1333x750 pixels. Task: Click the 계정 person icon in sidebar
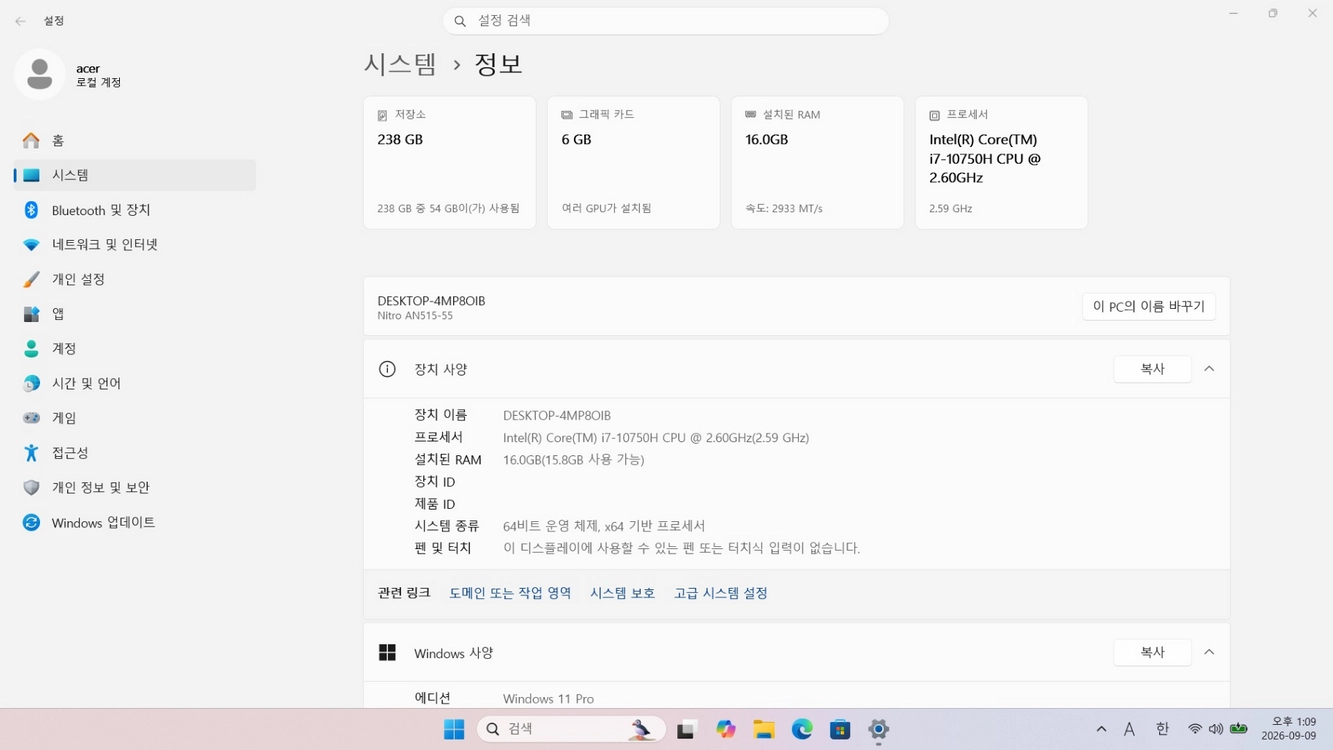coord(32,349)
